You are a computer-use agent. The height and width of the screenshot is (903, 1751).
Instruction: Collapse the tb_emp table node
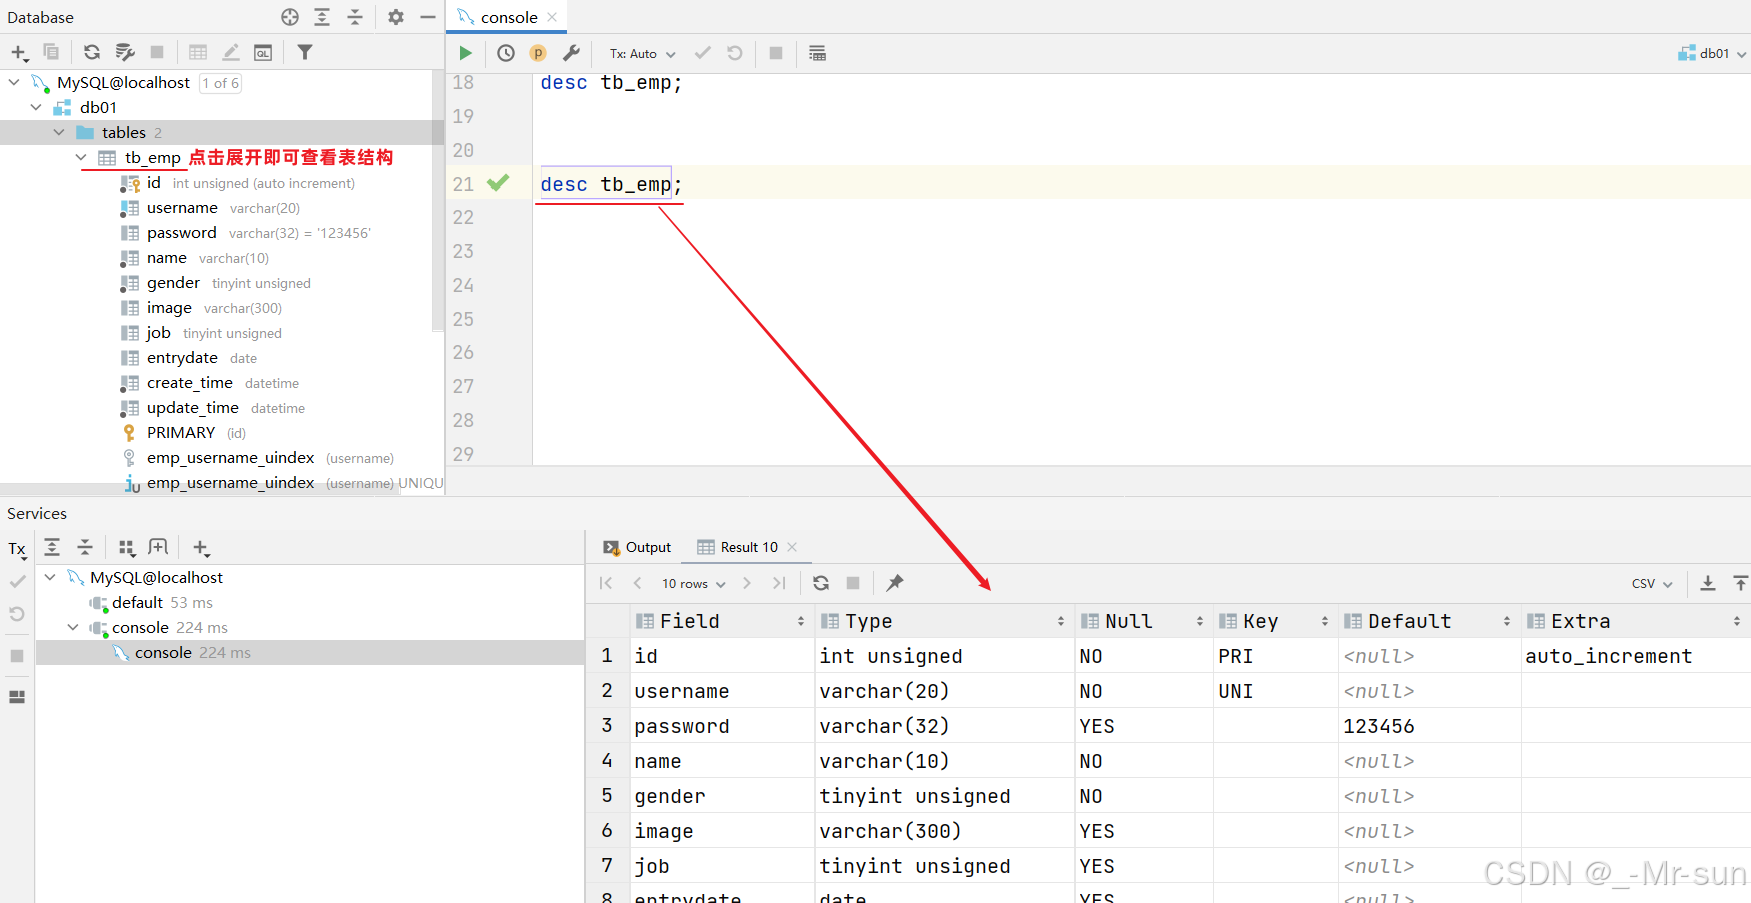coord(81,157)
